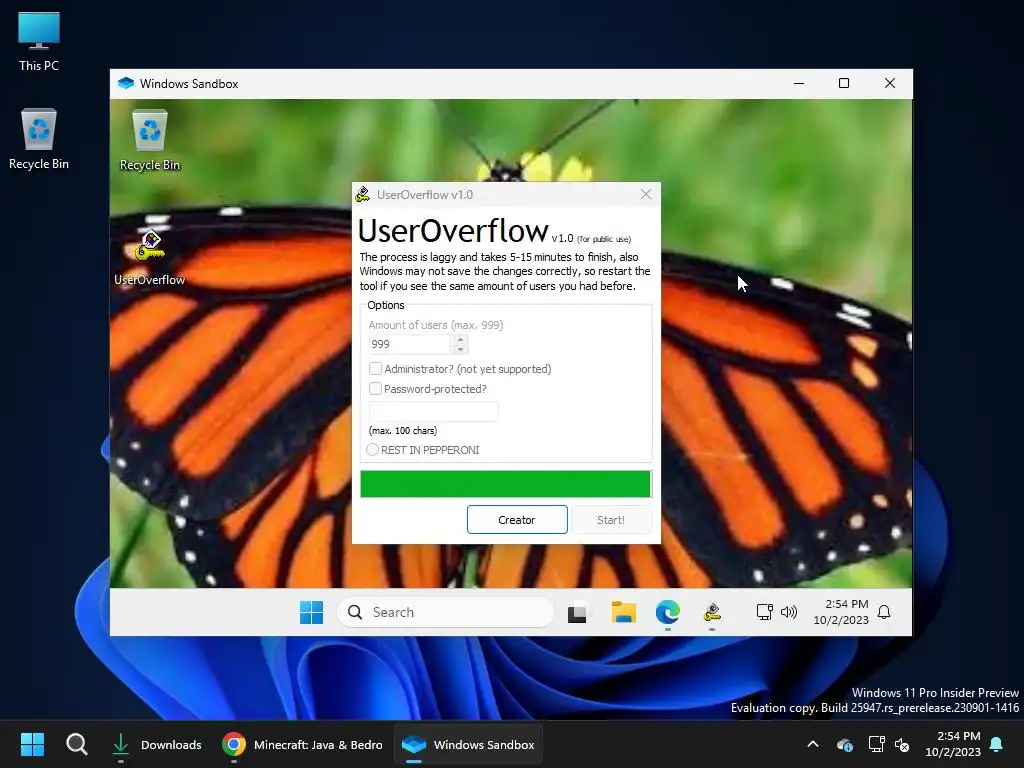Image resolution: width=1024 pixels, height=768 pixels.
Task: Click the UserOverflow title bar icon
Action: 362,195
